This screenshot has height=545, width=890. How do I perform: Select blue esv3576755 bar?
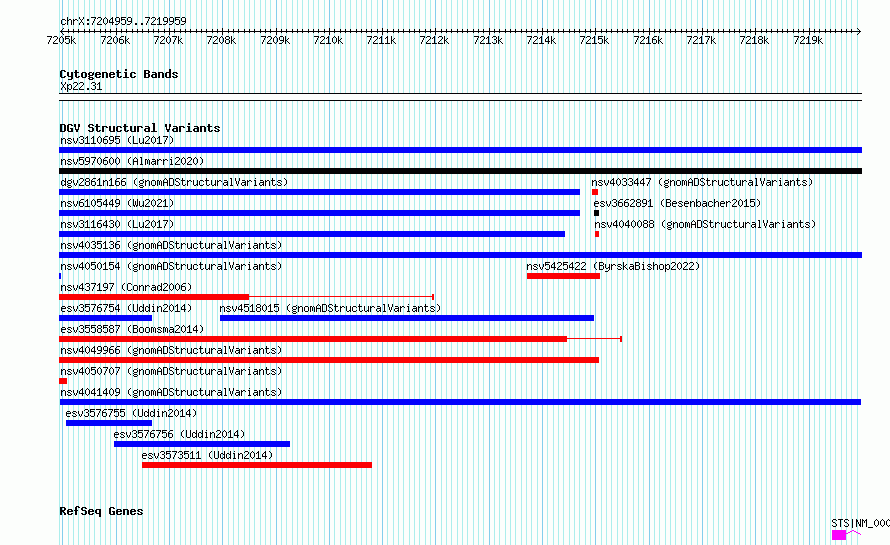[x=109, y=423]
